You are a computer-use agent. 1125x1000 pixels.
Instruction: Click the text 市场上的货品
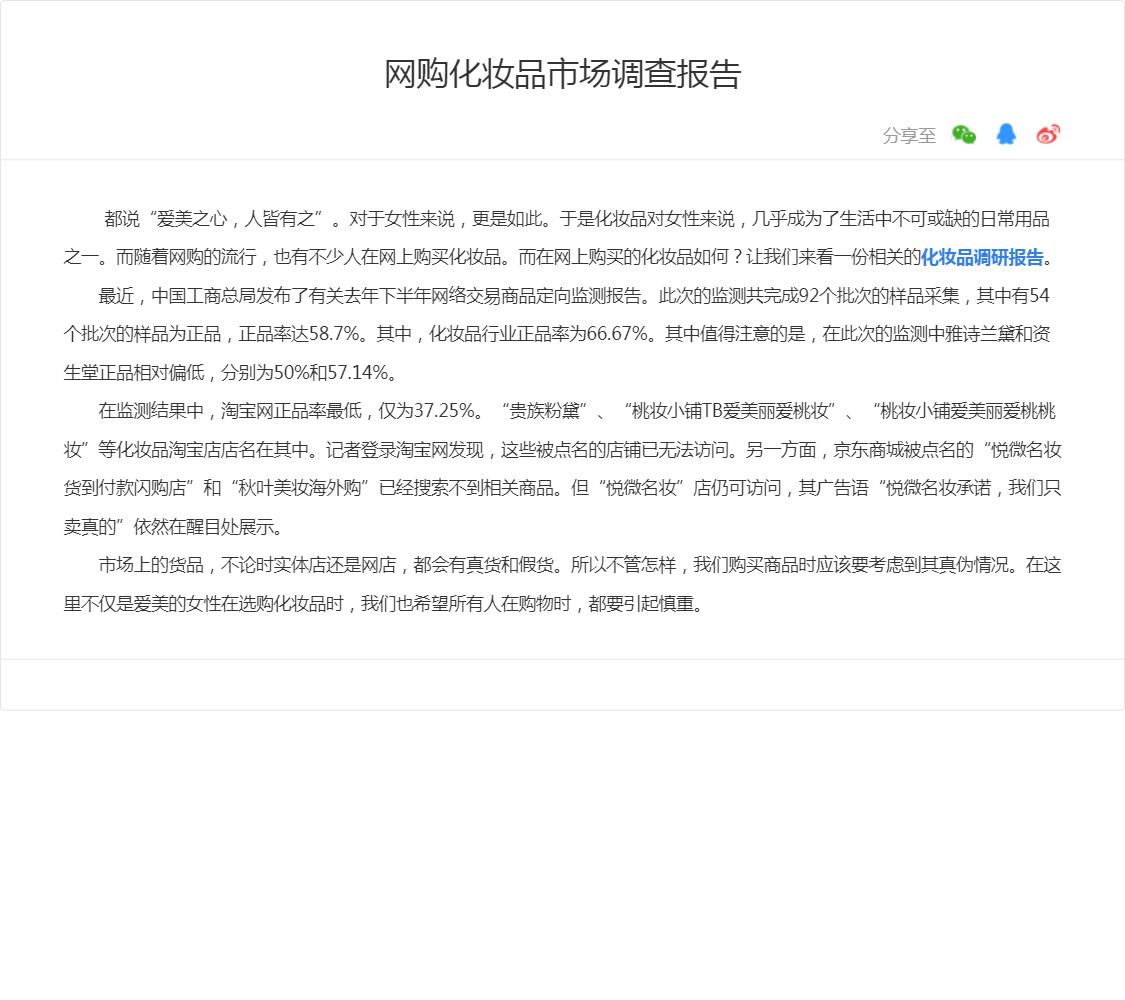pos(151,565)
